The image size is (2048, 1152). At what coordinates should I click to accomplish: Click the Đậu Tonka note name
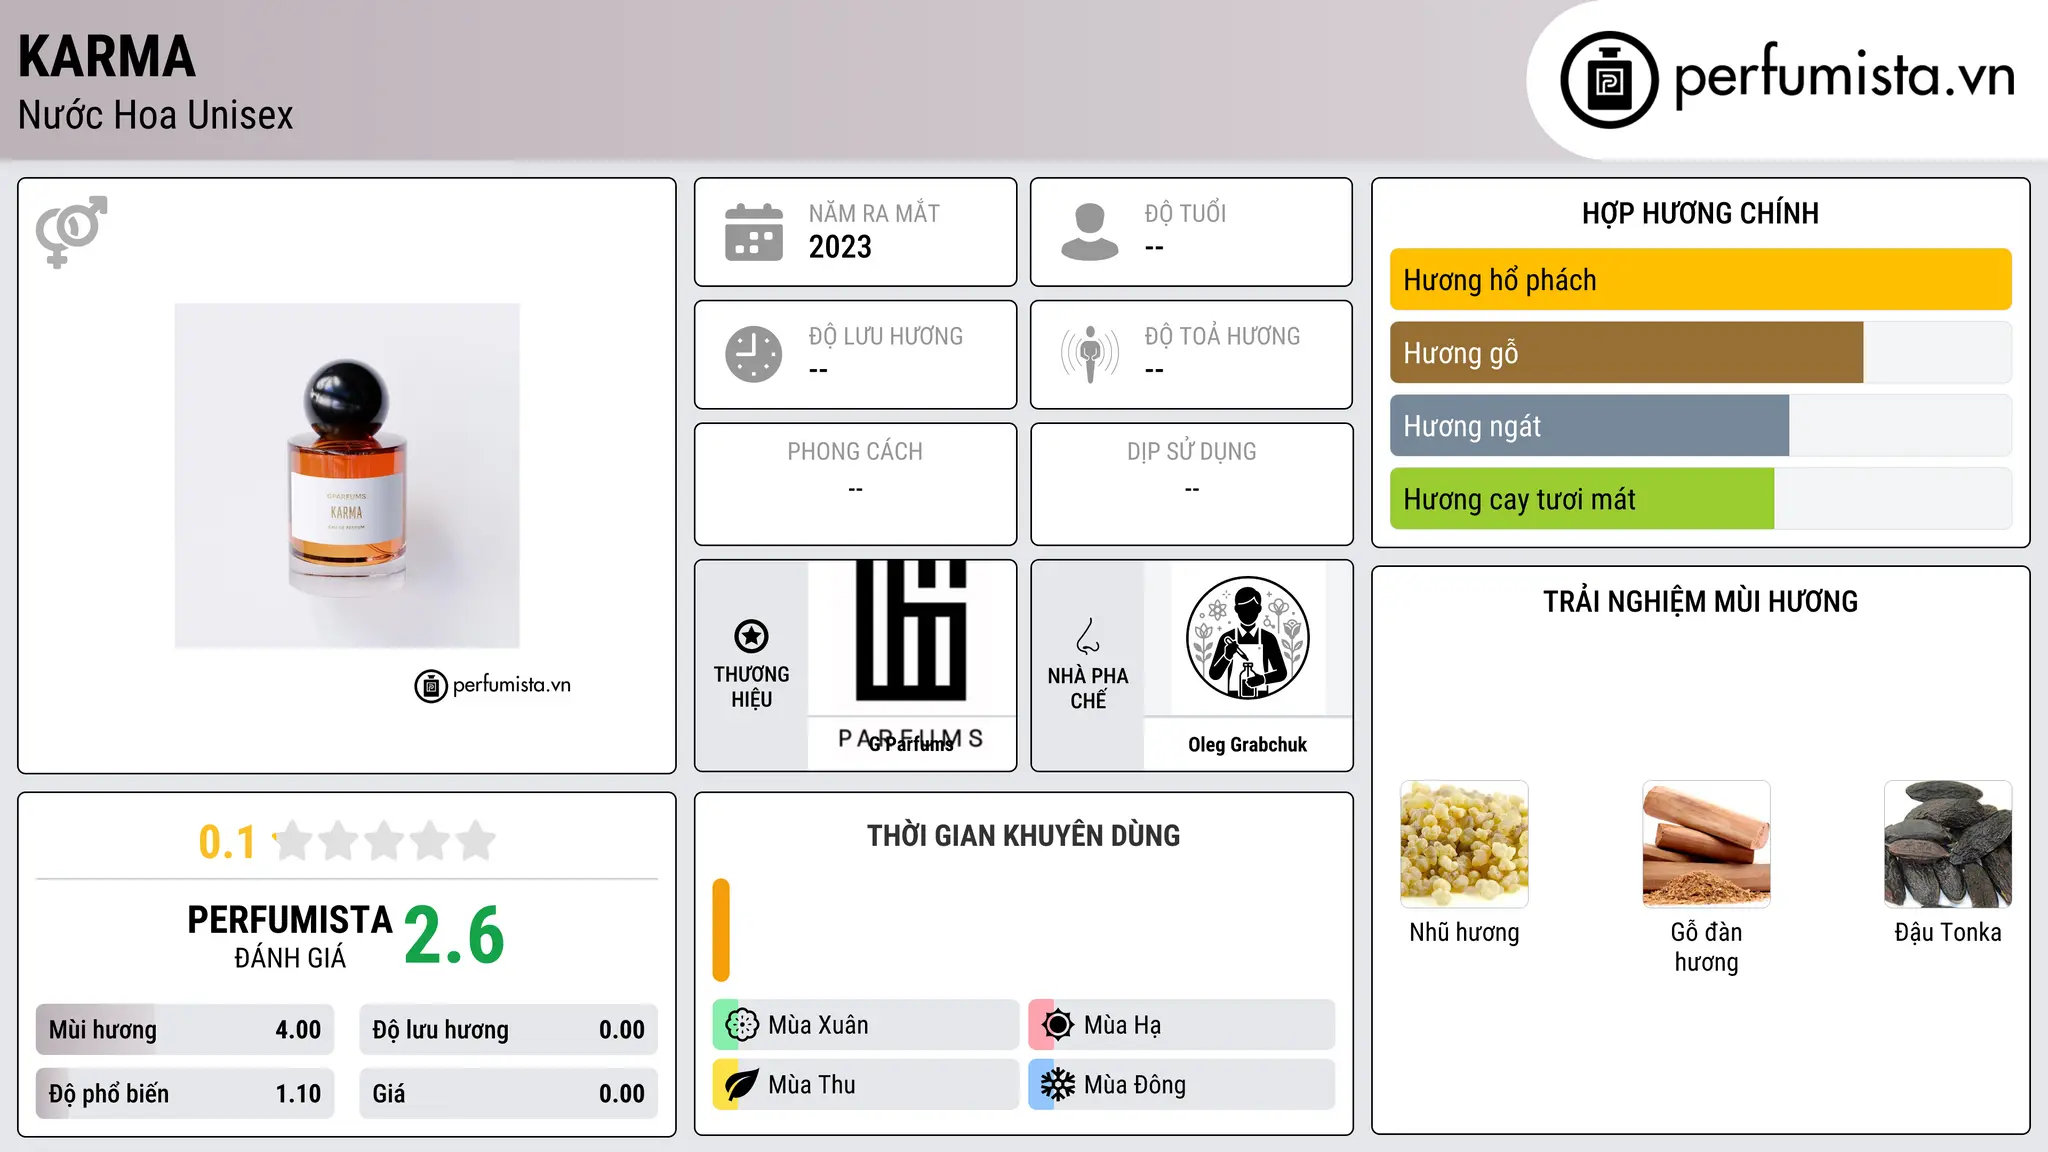pyautogui.click(x=1948, y=933)
